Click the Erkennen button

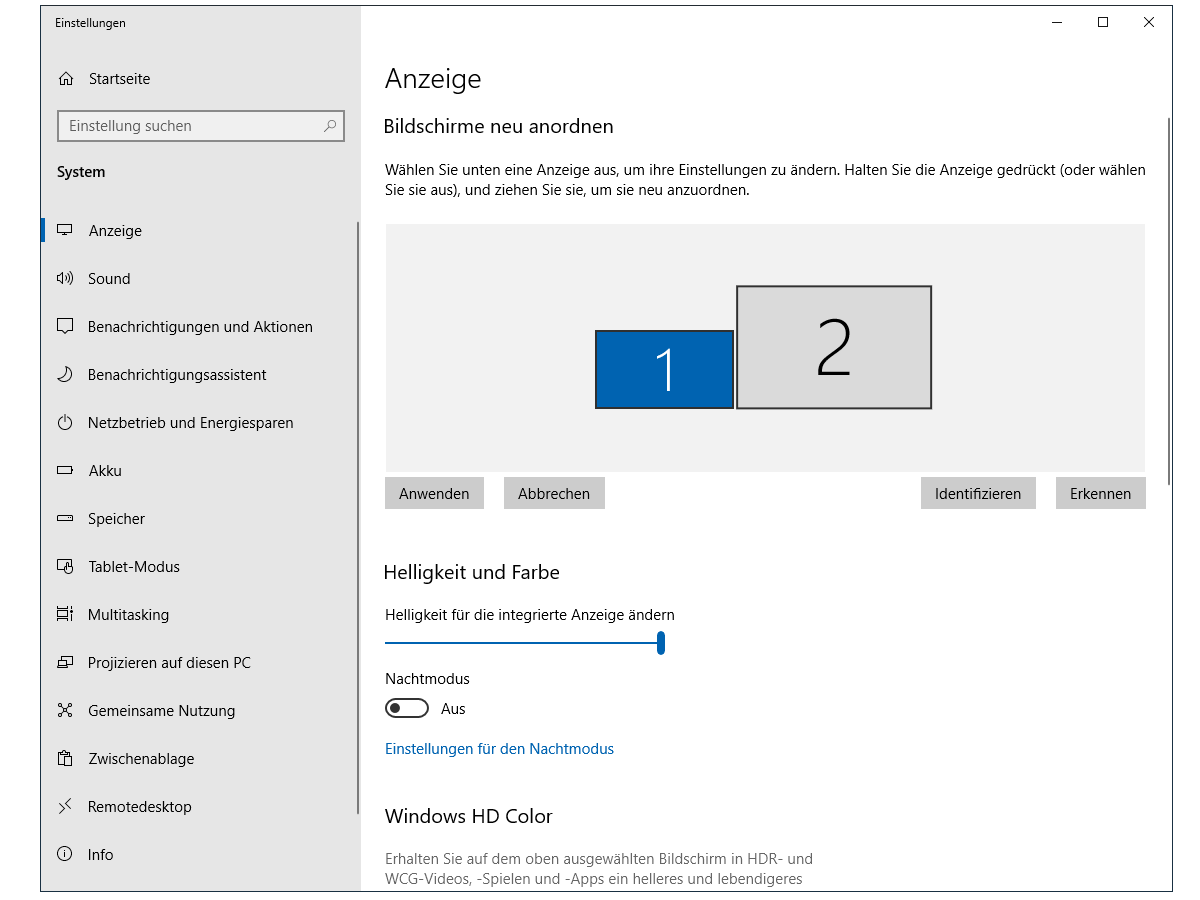point(1100,493)
